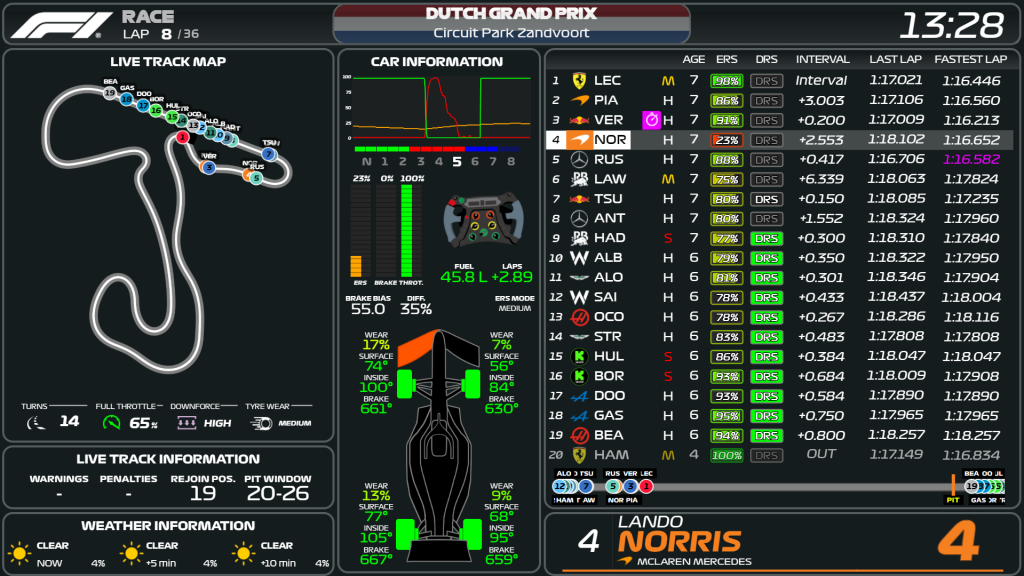Click the grey DRS indicator for NOR

pyautogui.click(x=766, y=140)
